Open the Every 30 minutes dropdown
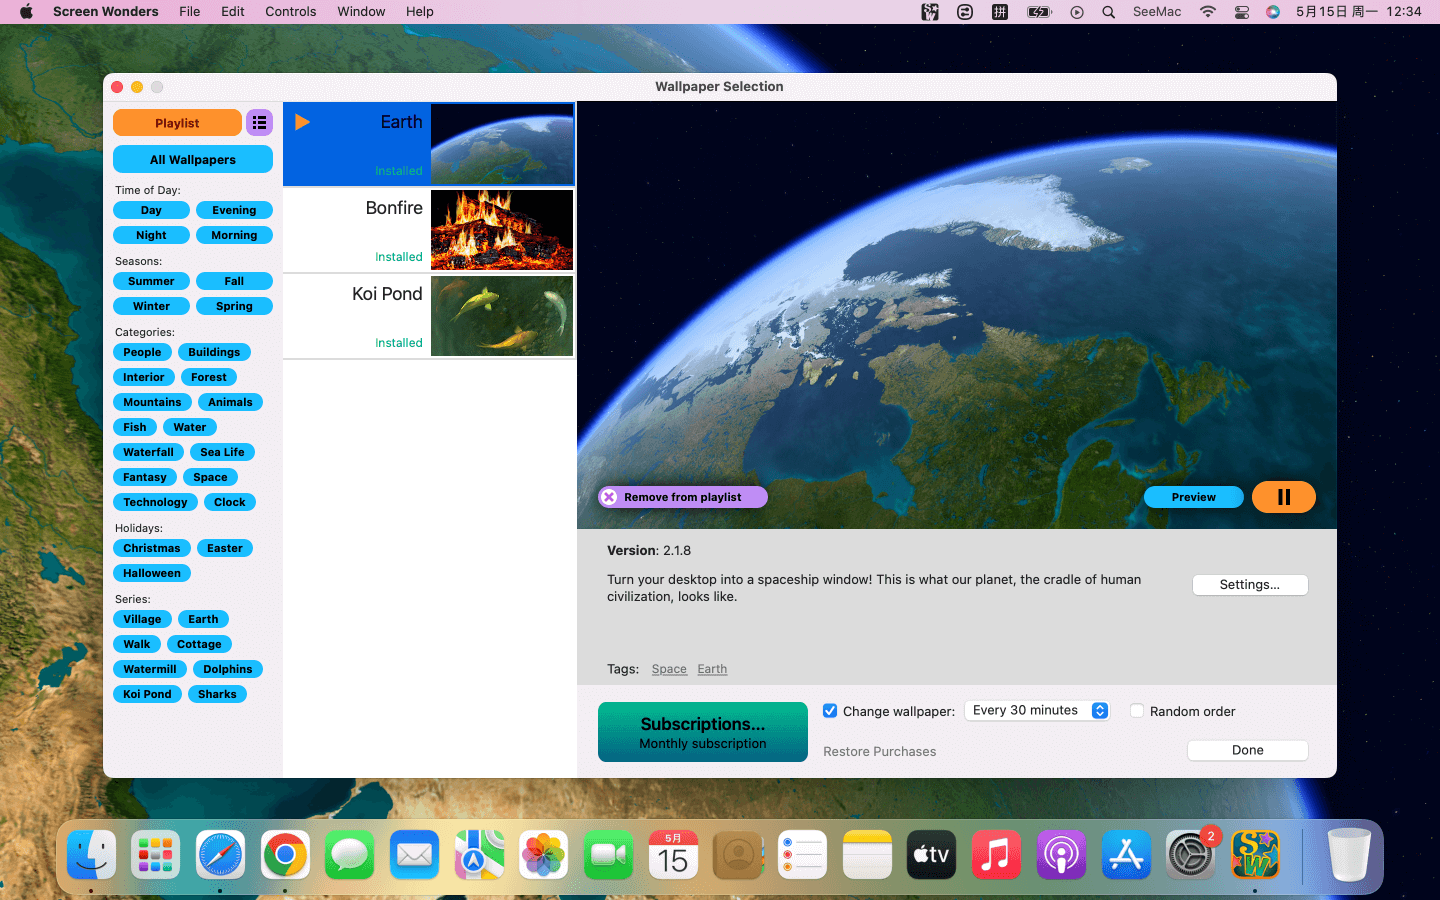Image resolution: width=1440 pixels, height=900 pixels. pos(1037,711)
